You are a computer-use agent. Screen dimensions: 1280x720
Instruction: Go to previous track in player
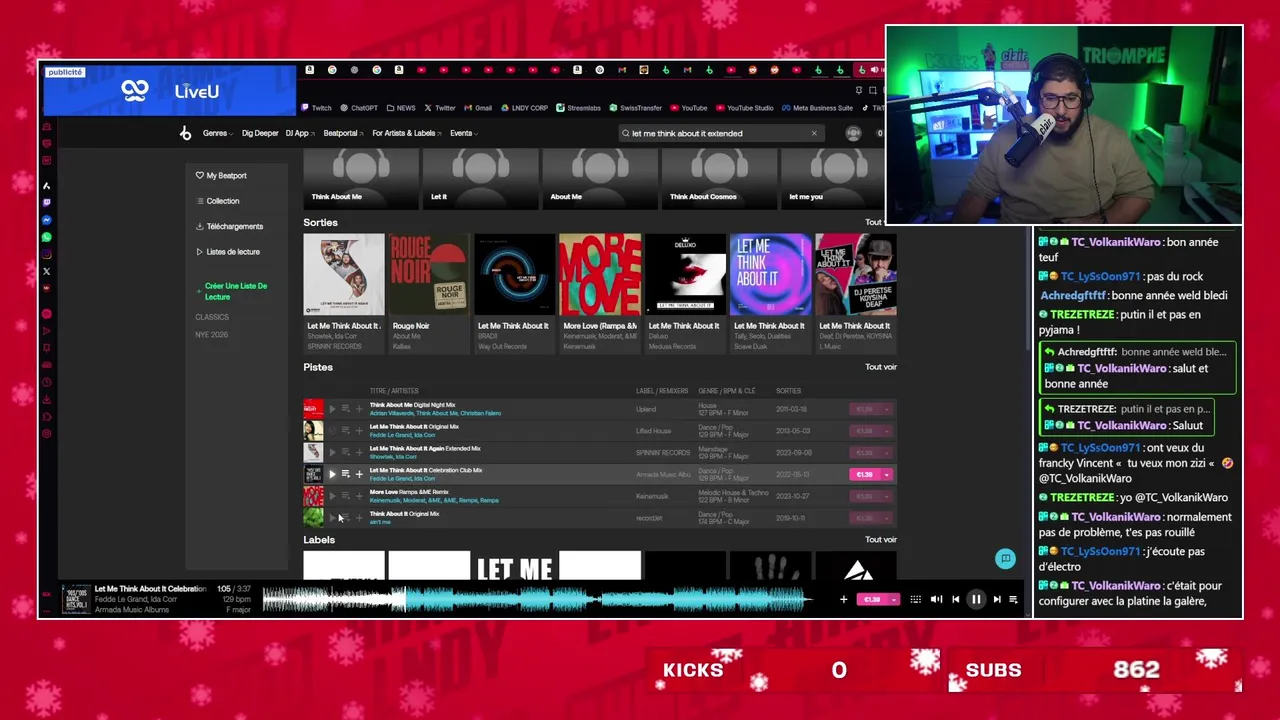pos(956,599)
